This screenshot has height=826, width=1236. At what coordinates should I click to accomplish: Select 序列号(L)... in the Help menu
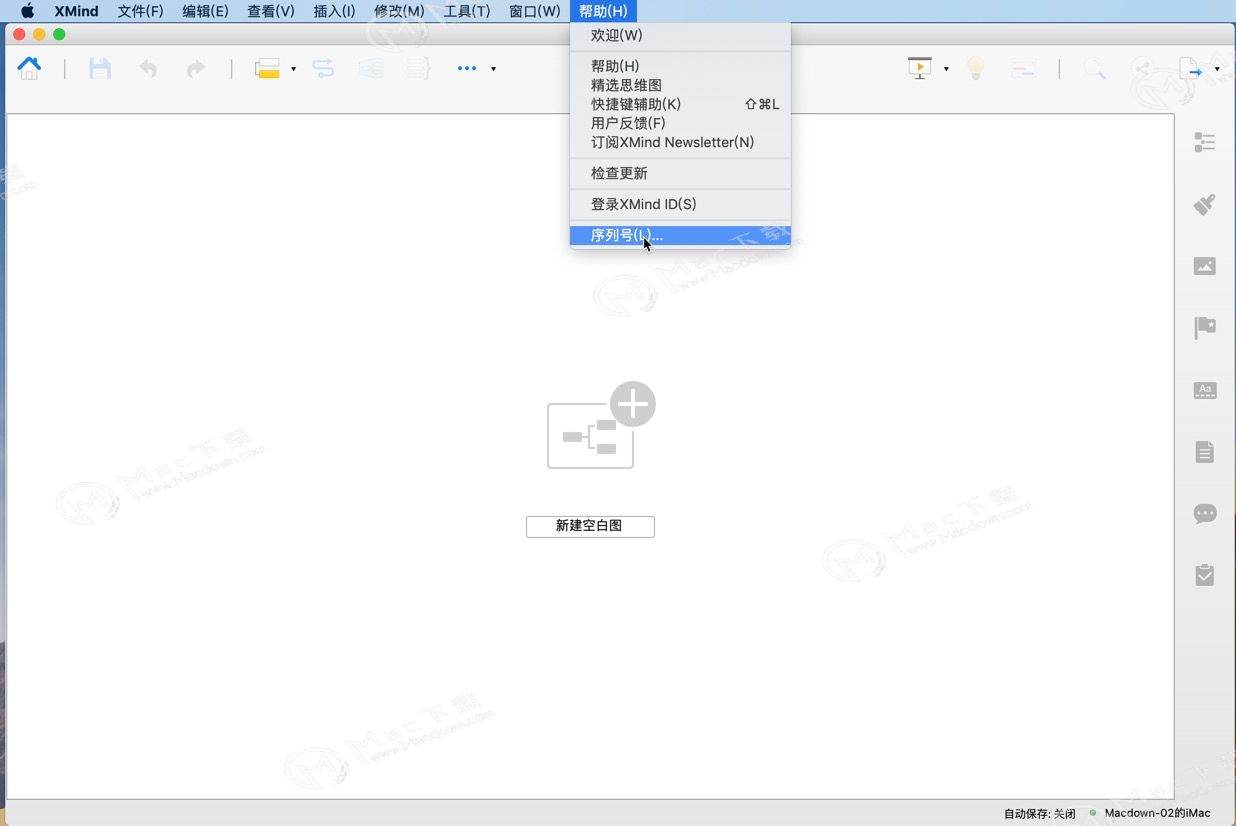[680, 235]
